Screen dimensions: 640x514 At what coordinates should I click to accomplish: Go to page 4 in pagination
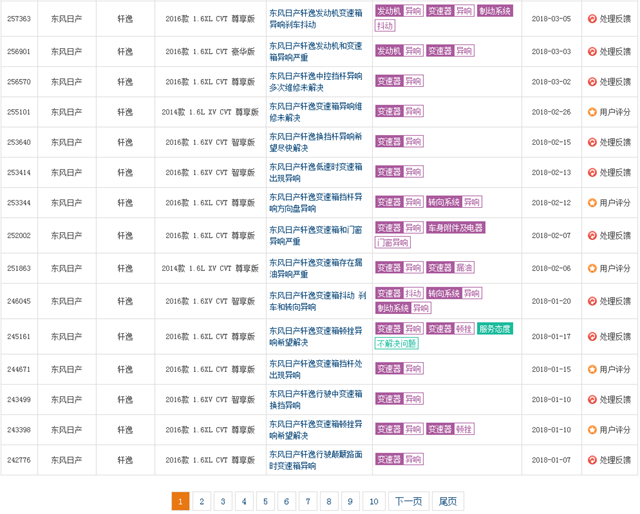pos(244,501)
